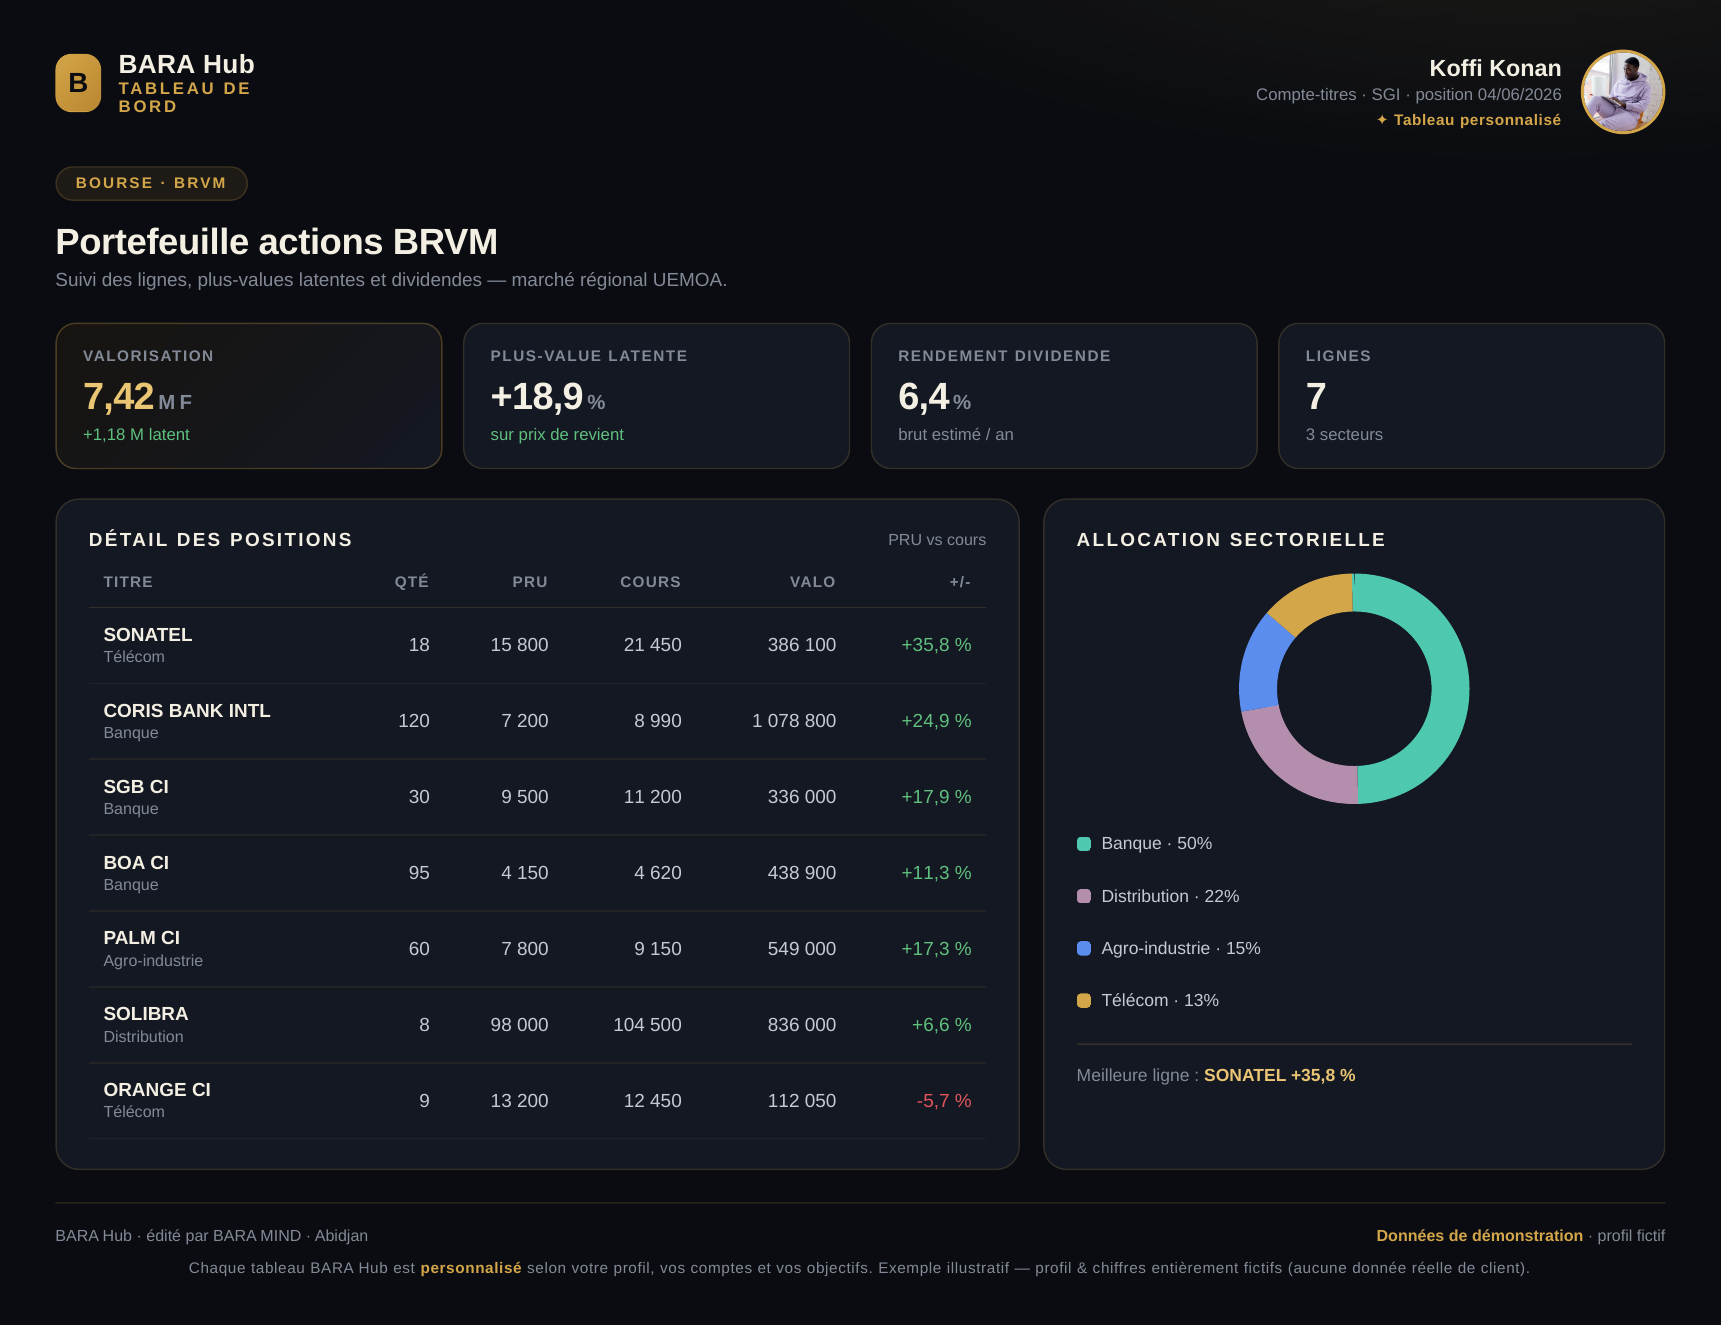Click the Banque · 50% legend label
The height and width of the screenshot is (1325, 1721).
1157,844
